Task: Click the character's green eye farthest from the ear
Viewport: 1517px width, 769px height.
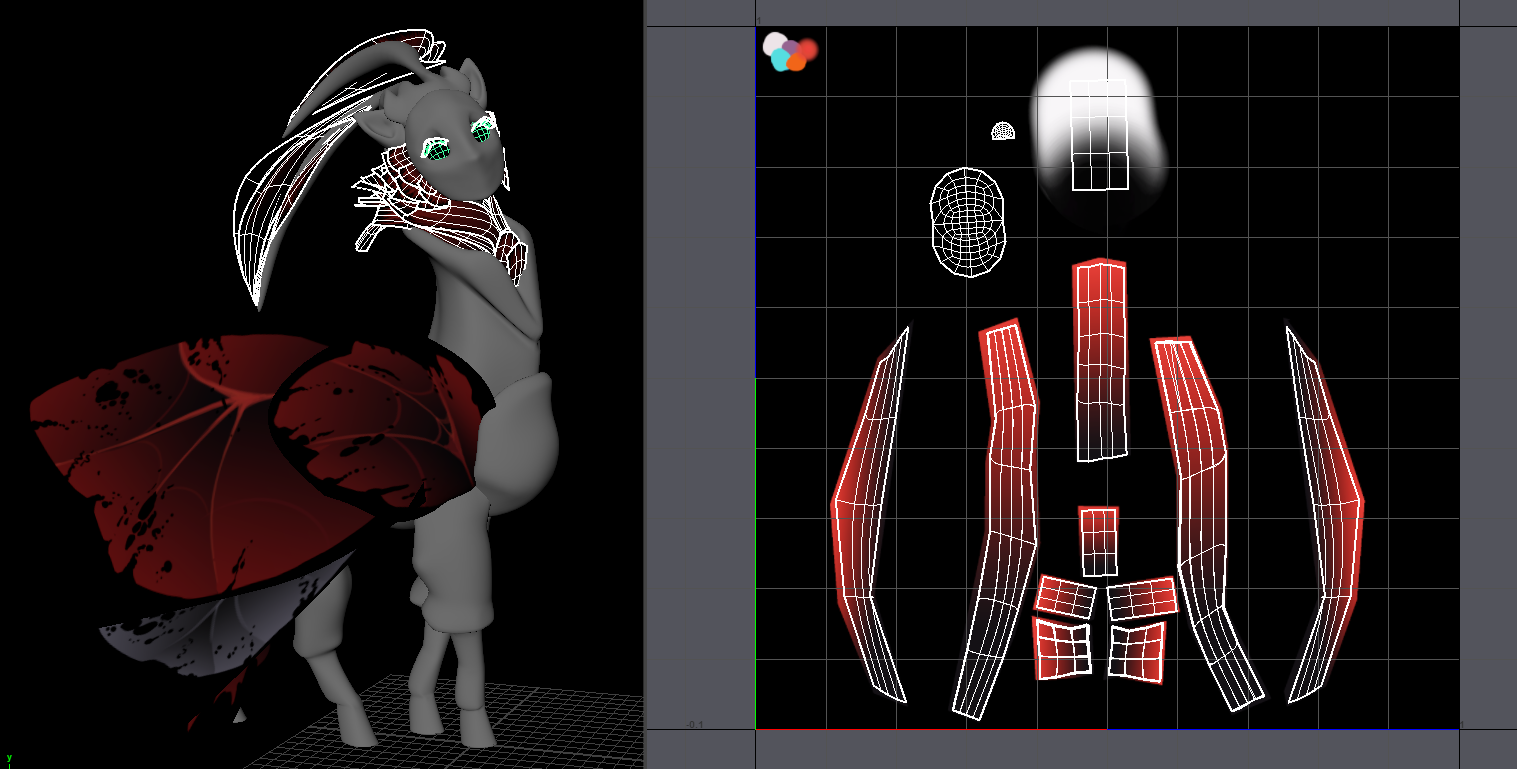Action: click(x=483, y=130)
